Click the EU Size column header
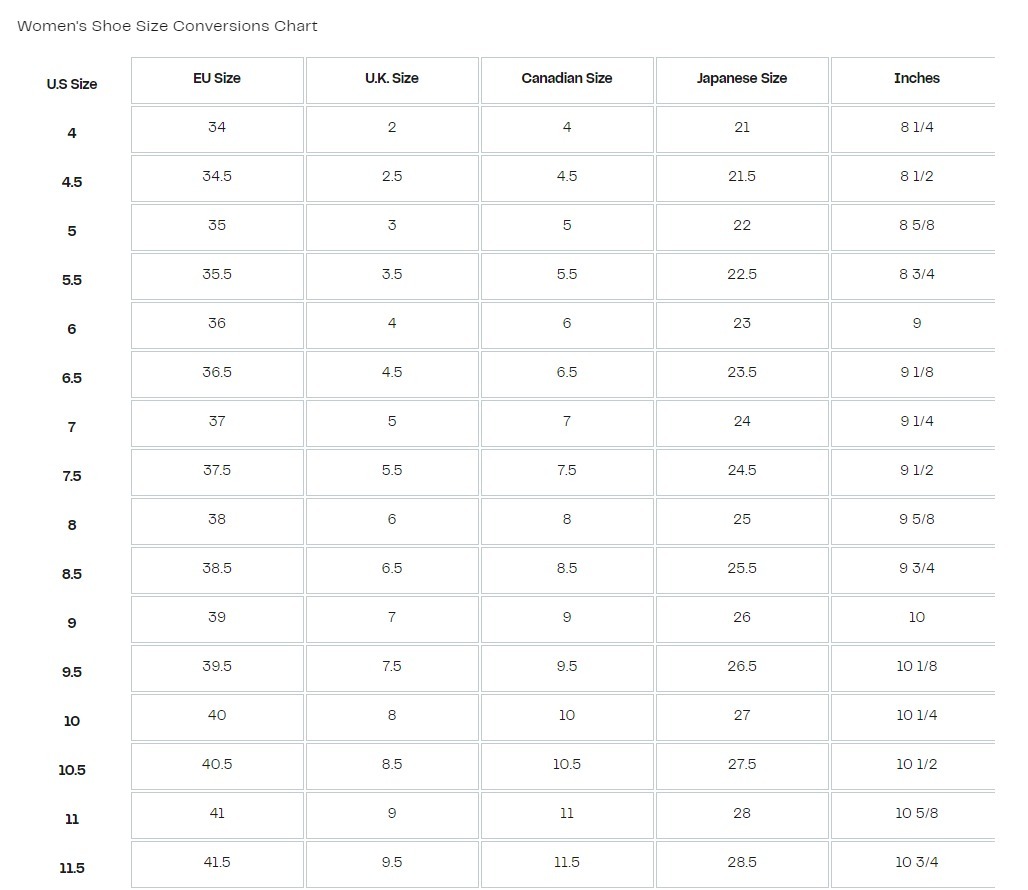The height and width of the screenshot is (890, 1028). pos(217,78)
